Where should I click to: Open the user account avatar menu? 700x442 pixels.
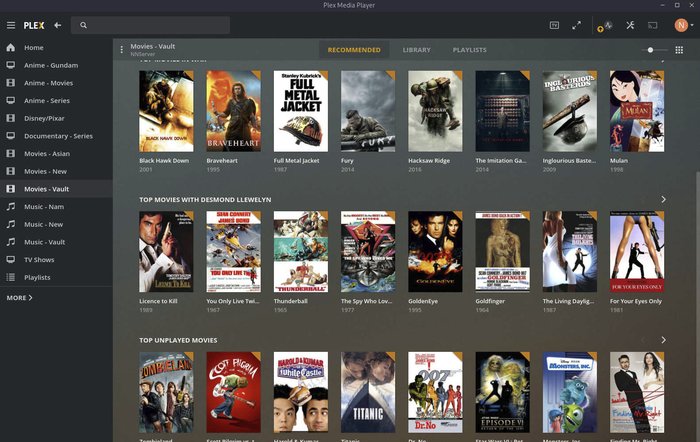click(683, 25)
